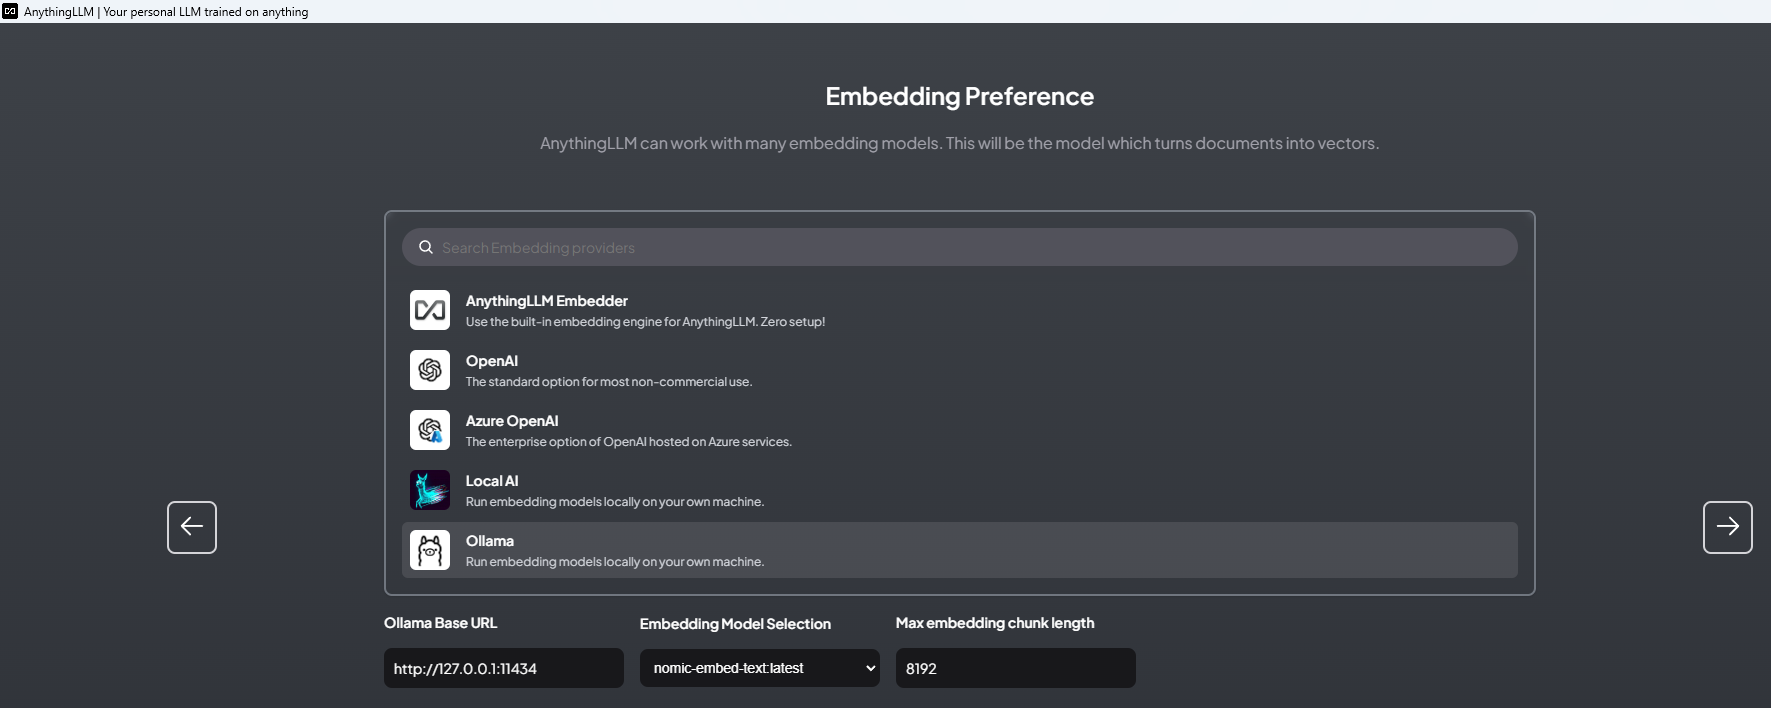
Task: Click the Azure OpenAI logo icon
Action: click(430, 430)
